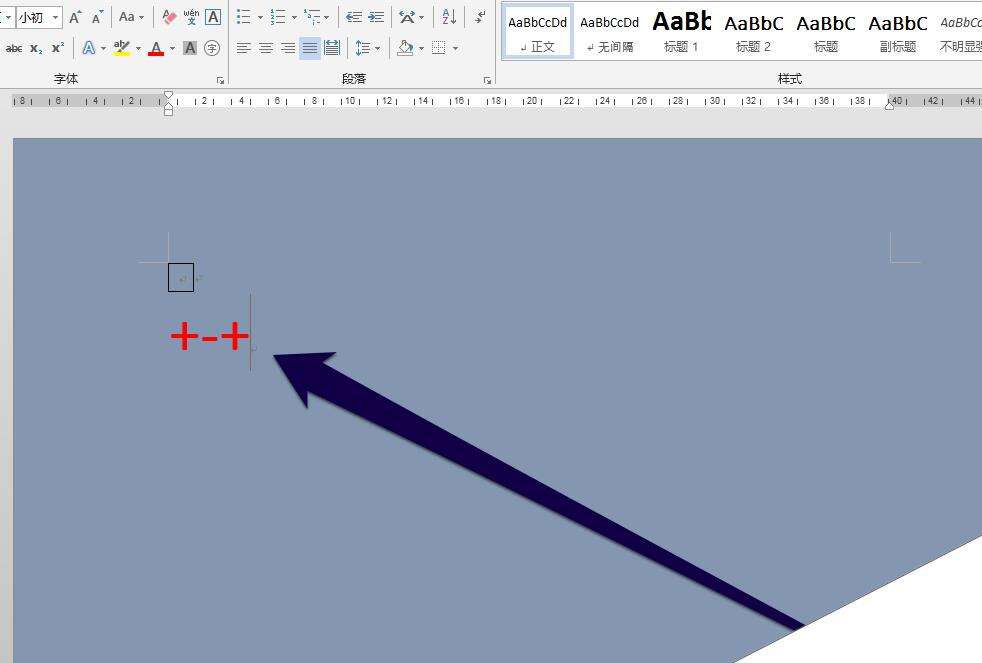Open 字体 dialog launcher

click(x=220, y=80)
